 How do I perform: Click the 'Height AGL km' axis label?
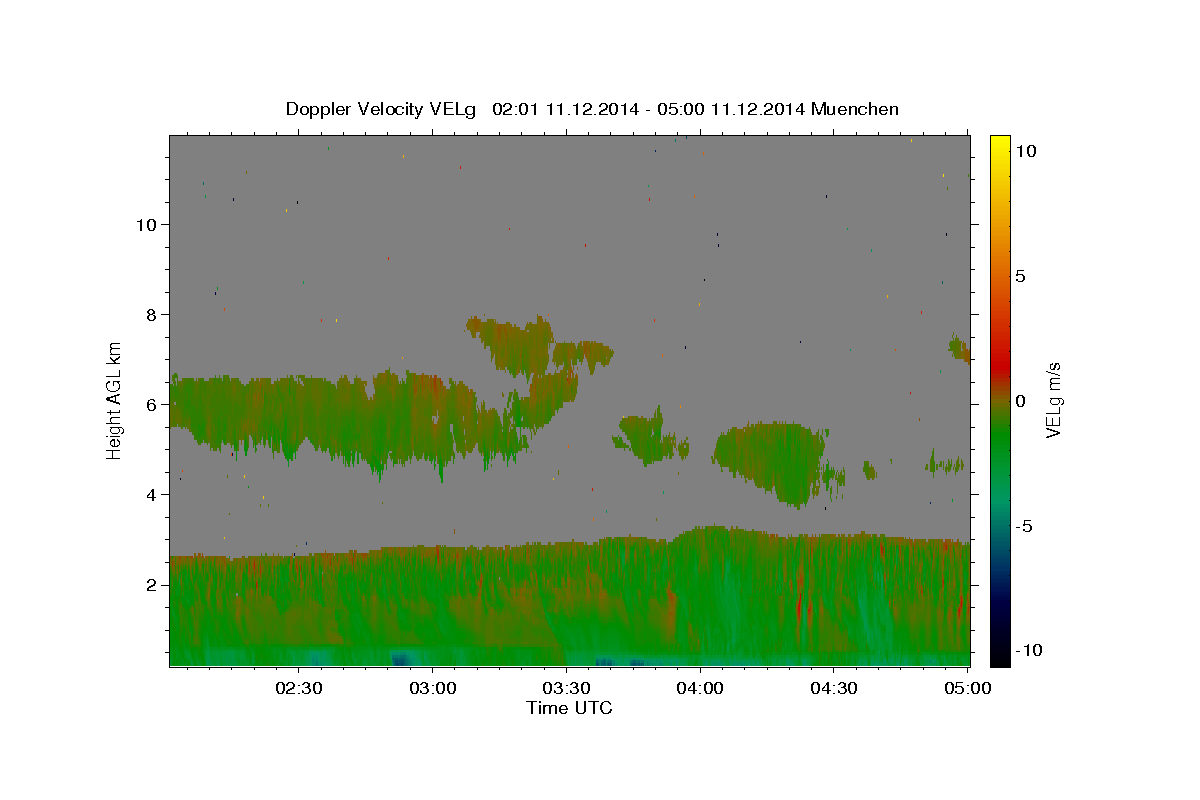[115, 400]
